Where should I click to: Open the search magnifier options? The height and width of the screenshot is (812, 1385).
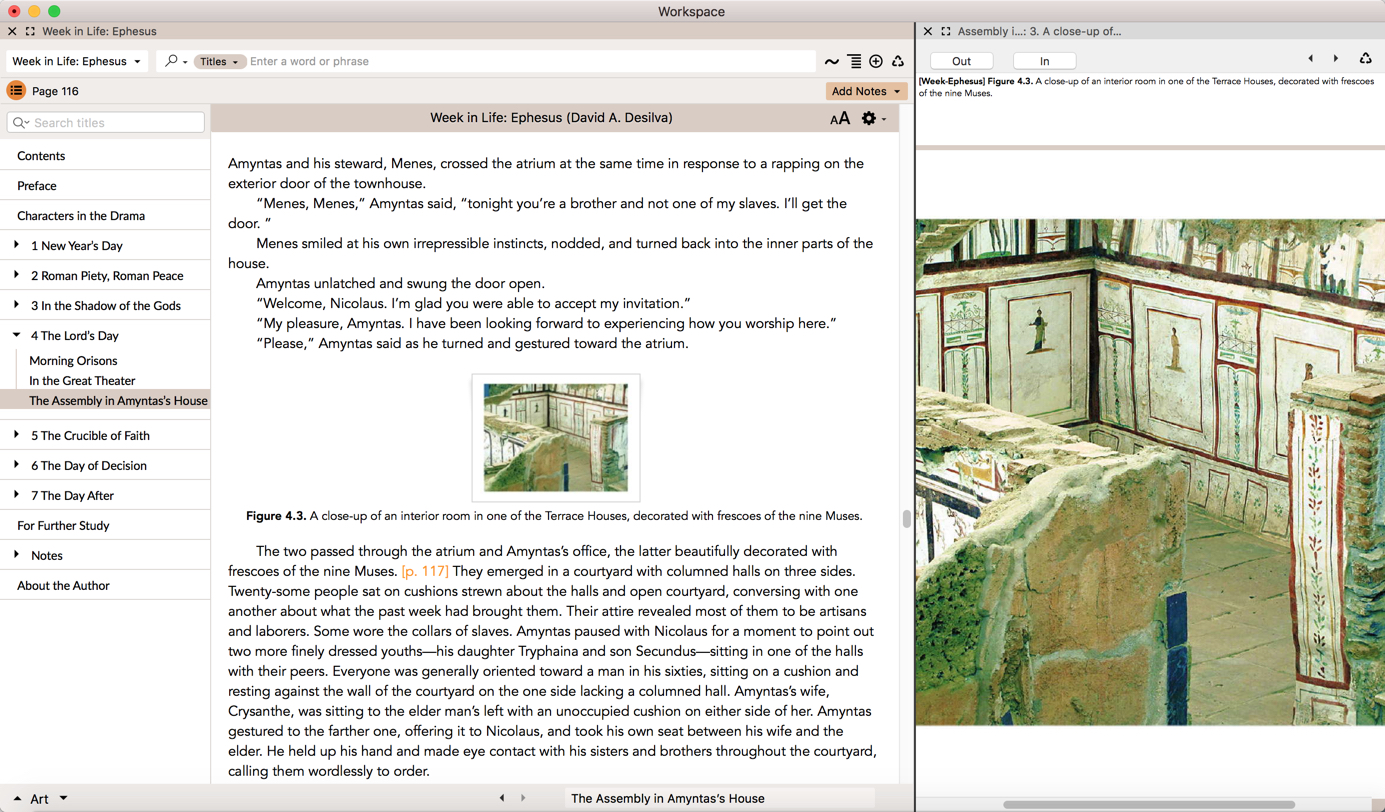click(175, 61)
